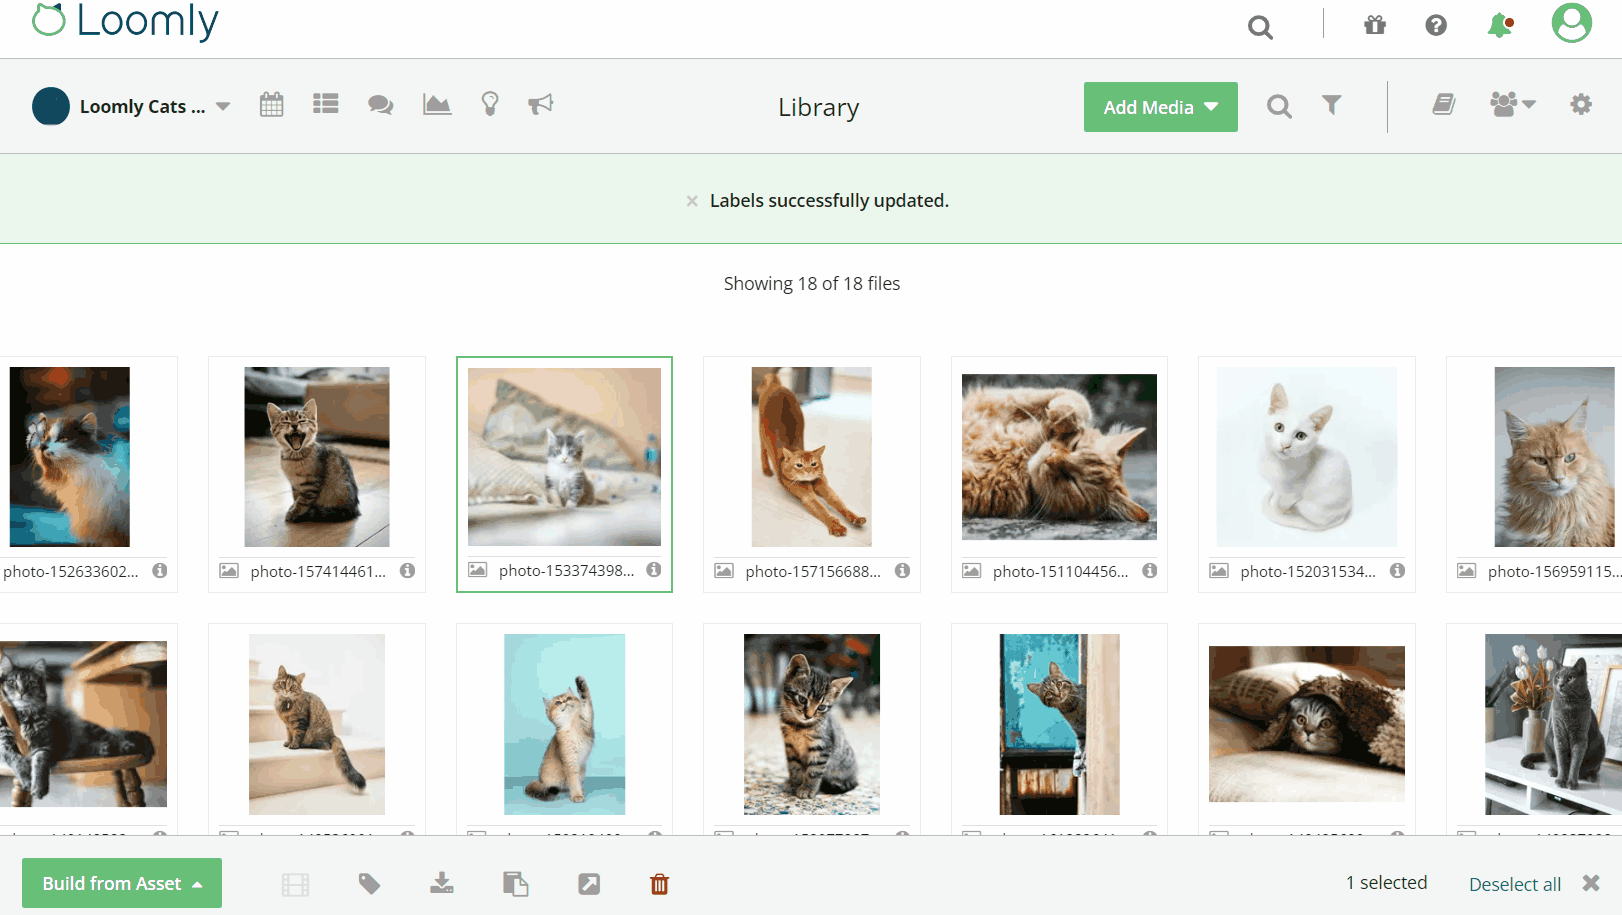
Task: View analytics with the chart icon
Action: [436, 104]
